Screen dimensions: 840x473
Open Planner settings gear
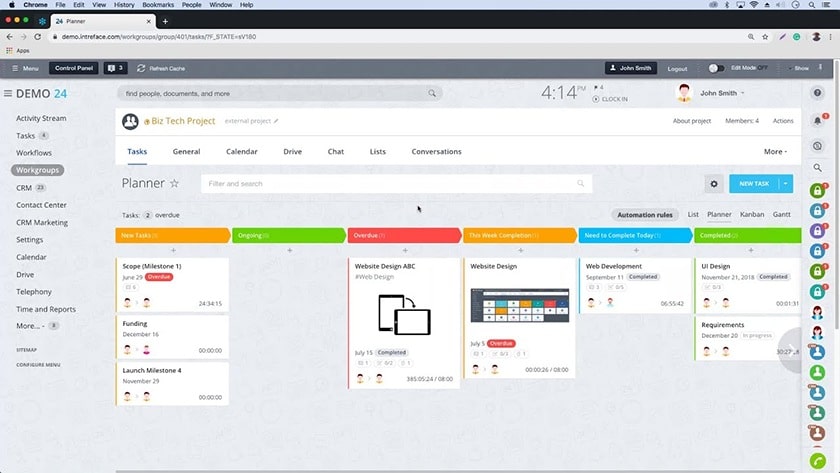click(714, 184)
